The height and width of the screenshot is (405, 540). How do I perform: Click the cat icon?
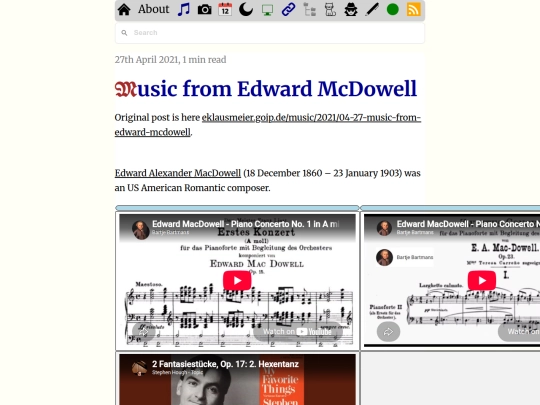[330, 10]
